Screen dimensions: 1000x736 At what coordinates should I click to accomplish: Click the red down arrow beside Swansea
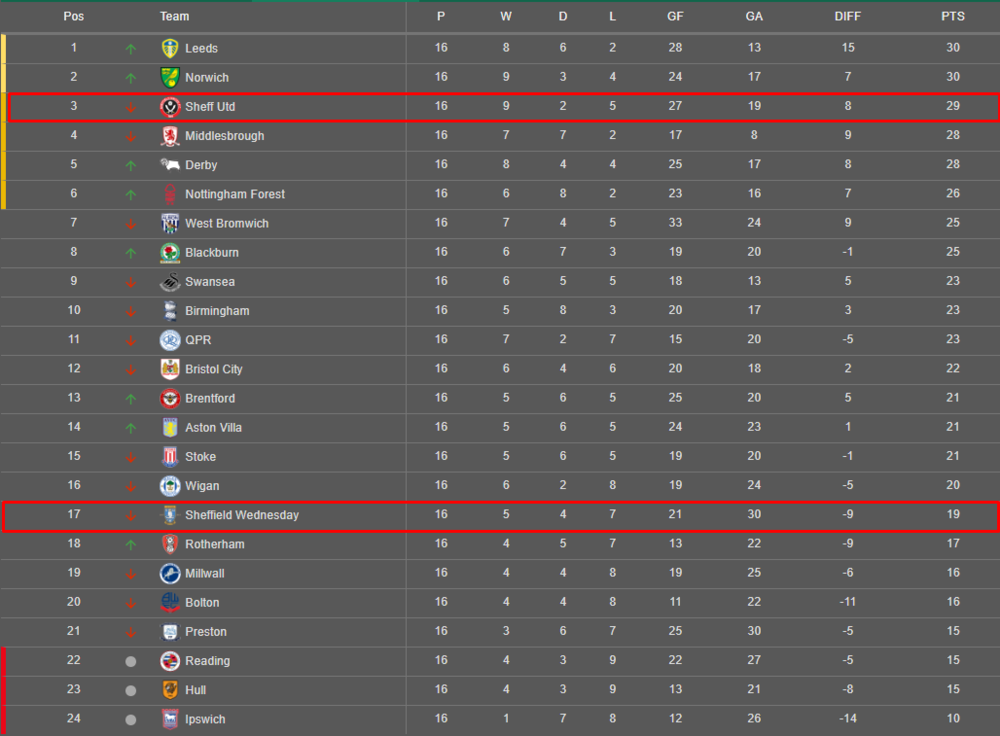(131, 283)
